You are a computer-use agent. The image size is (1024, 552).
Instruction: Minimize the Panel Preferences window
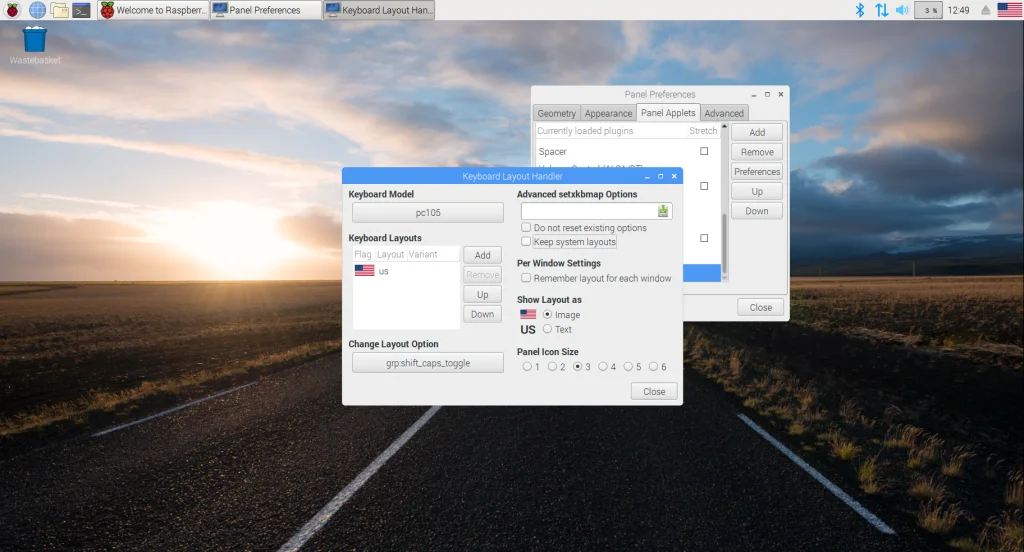pos(754,95)
